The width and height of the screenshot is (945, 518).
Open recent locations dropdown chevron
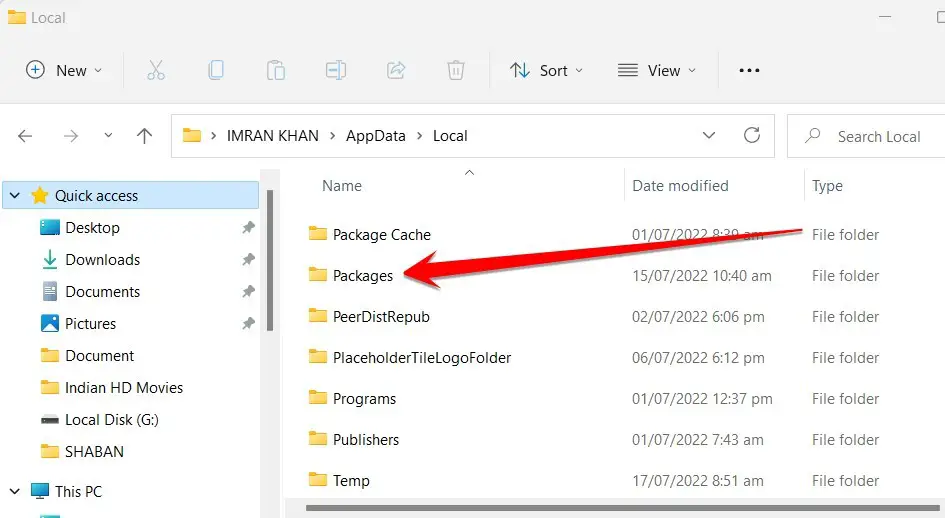[x=108, y=136]
